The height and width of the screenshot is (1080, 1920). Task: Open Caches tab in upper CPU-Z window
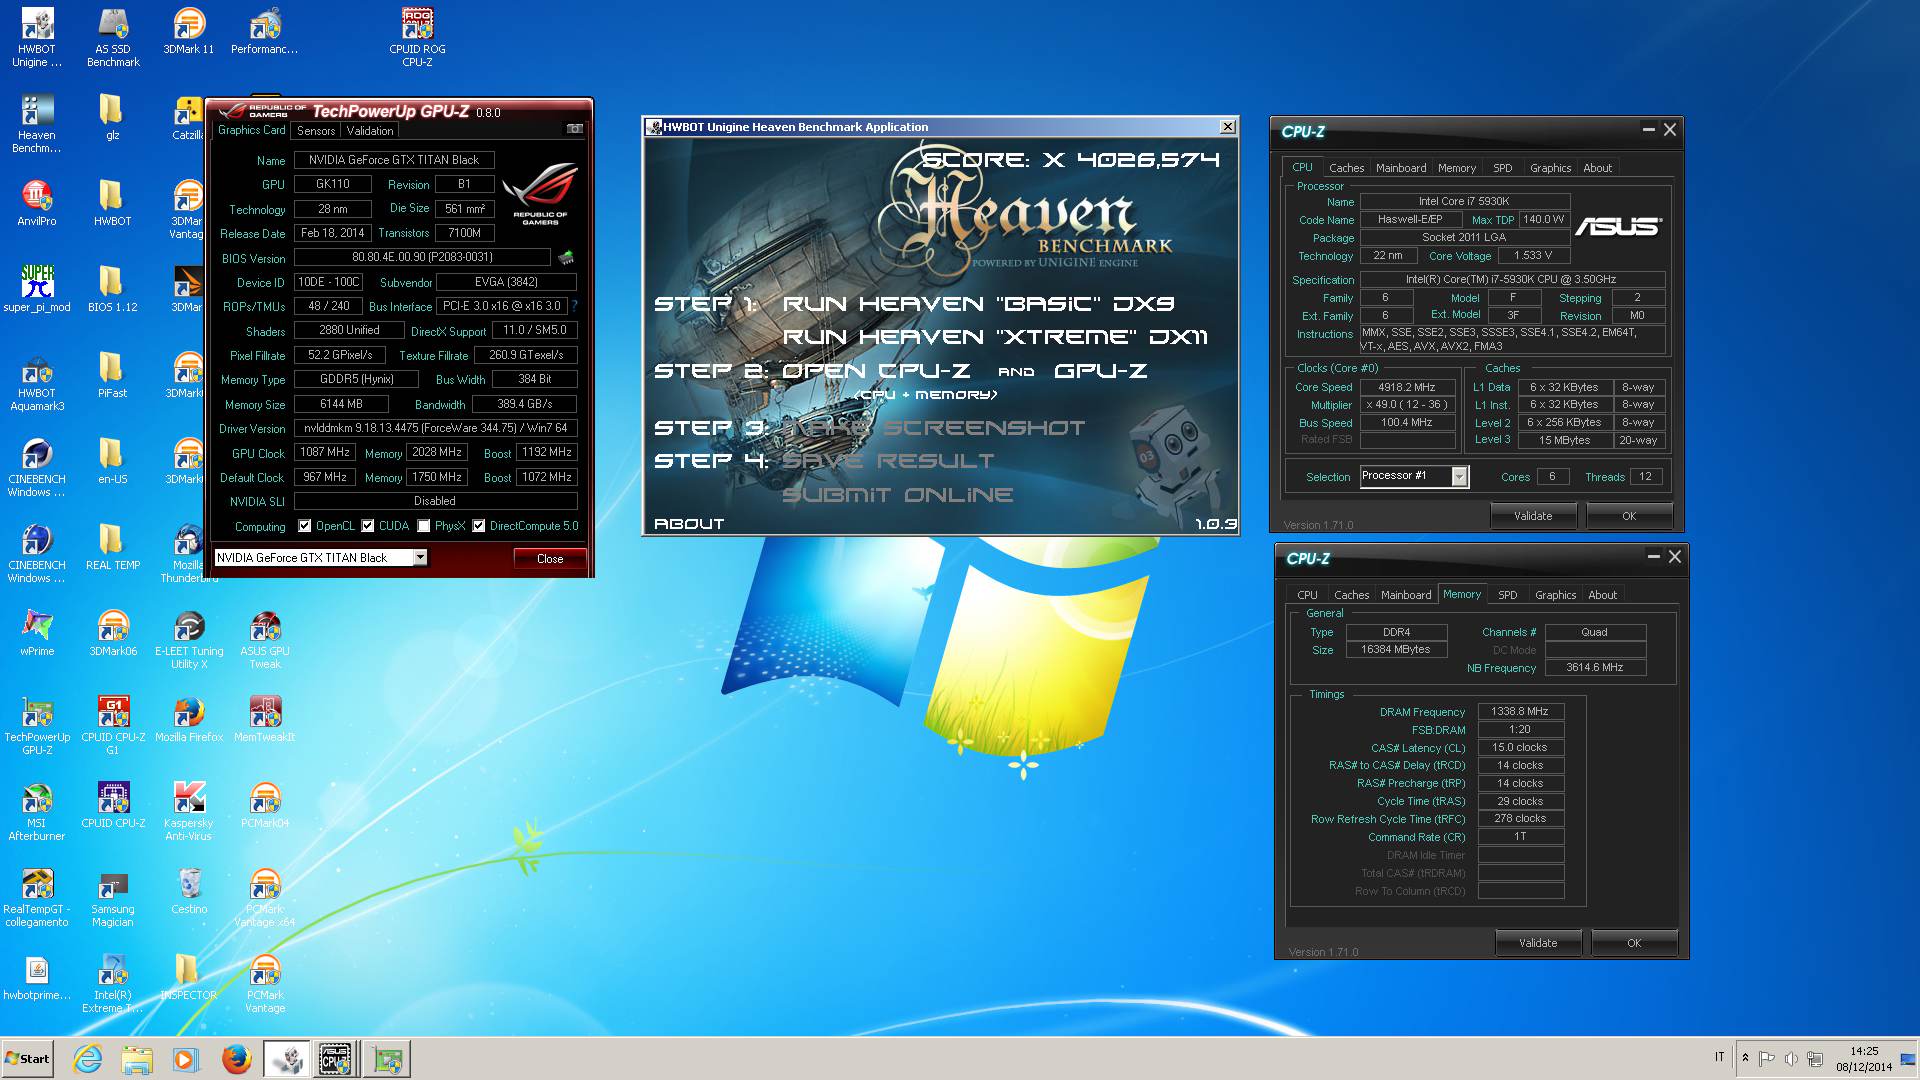(1346, 168)
